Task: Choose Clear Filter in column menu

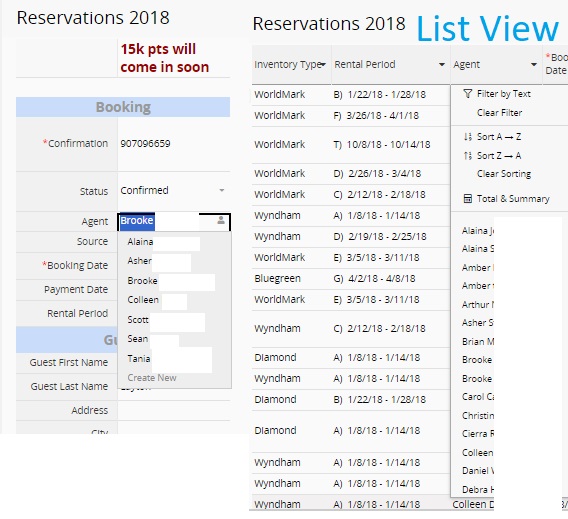Action: pos(499,113)
